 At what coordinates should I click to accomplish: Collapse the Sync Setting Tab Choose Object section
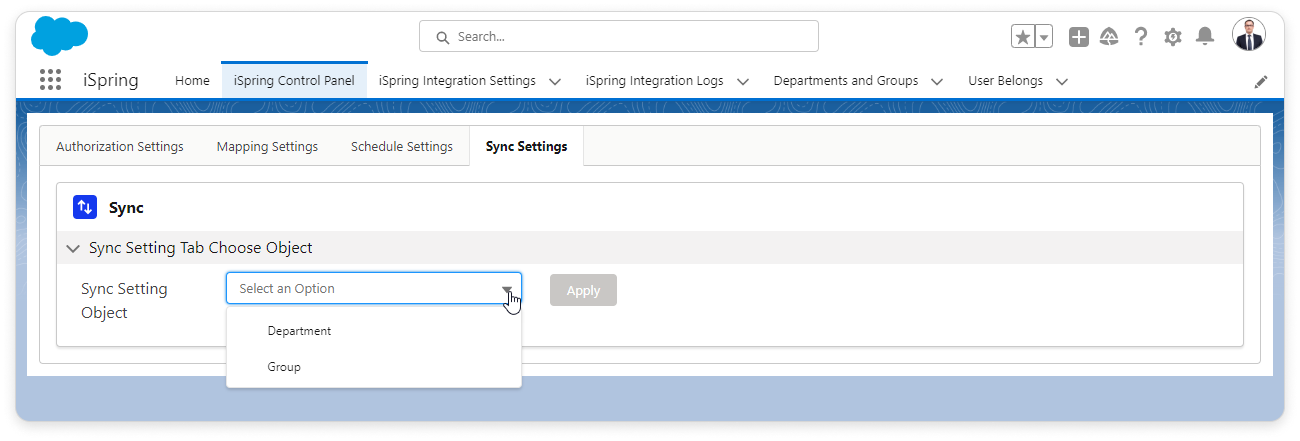(73, 248)
